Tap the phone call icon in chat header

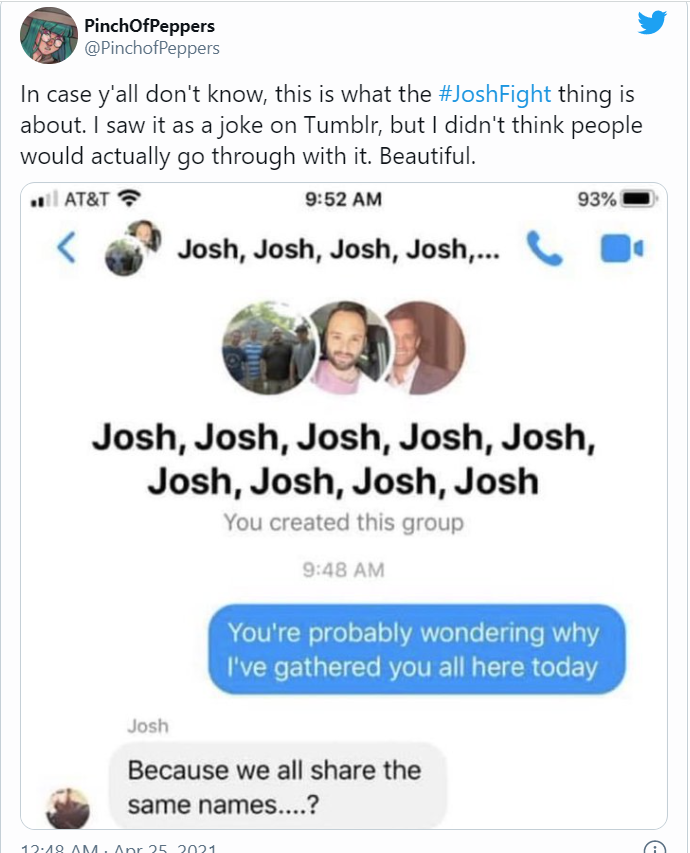[545, 250]
